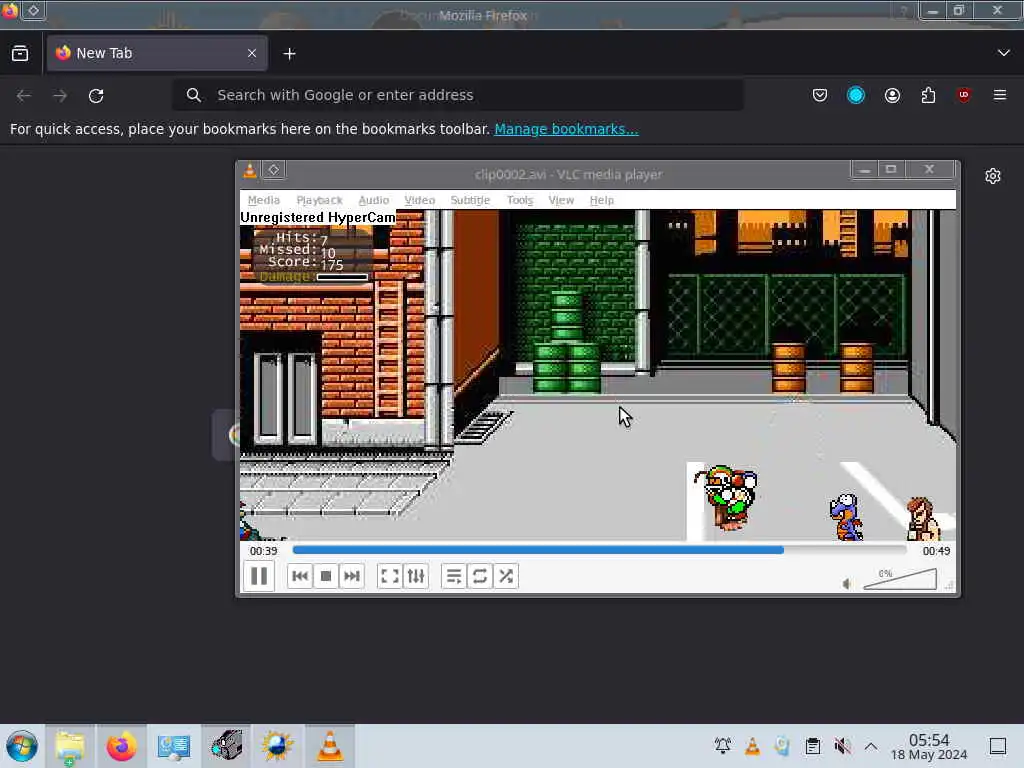Mute the VLC speaker icon
The width and height of the screenshot is (1024, 768).
tap(846, 583)
